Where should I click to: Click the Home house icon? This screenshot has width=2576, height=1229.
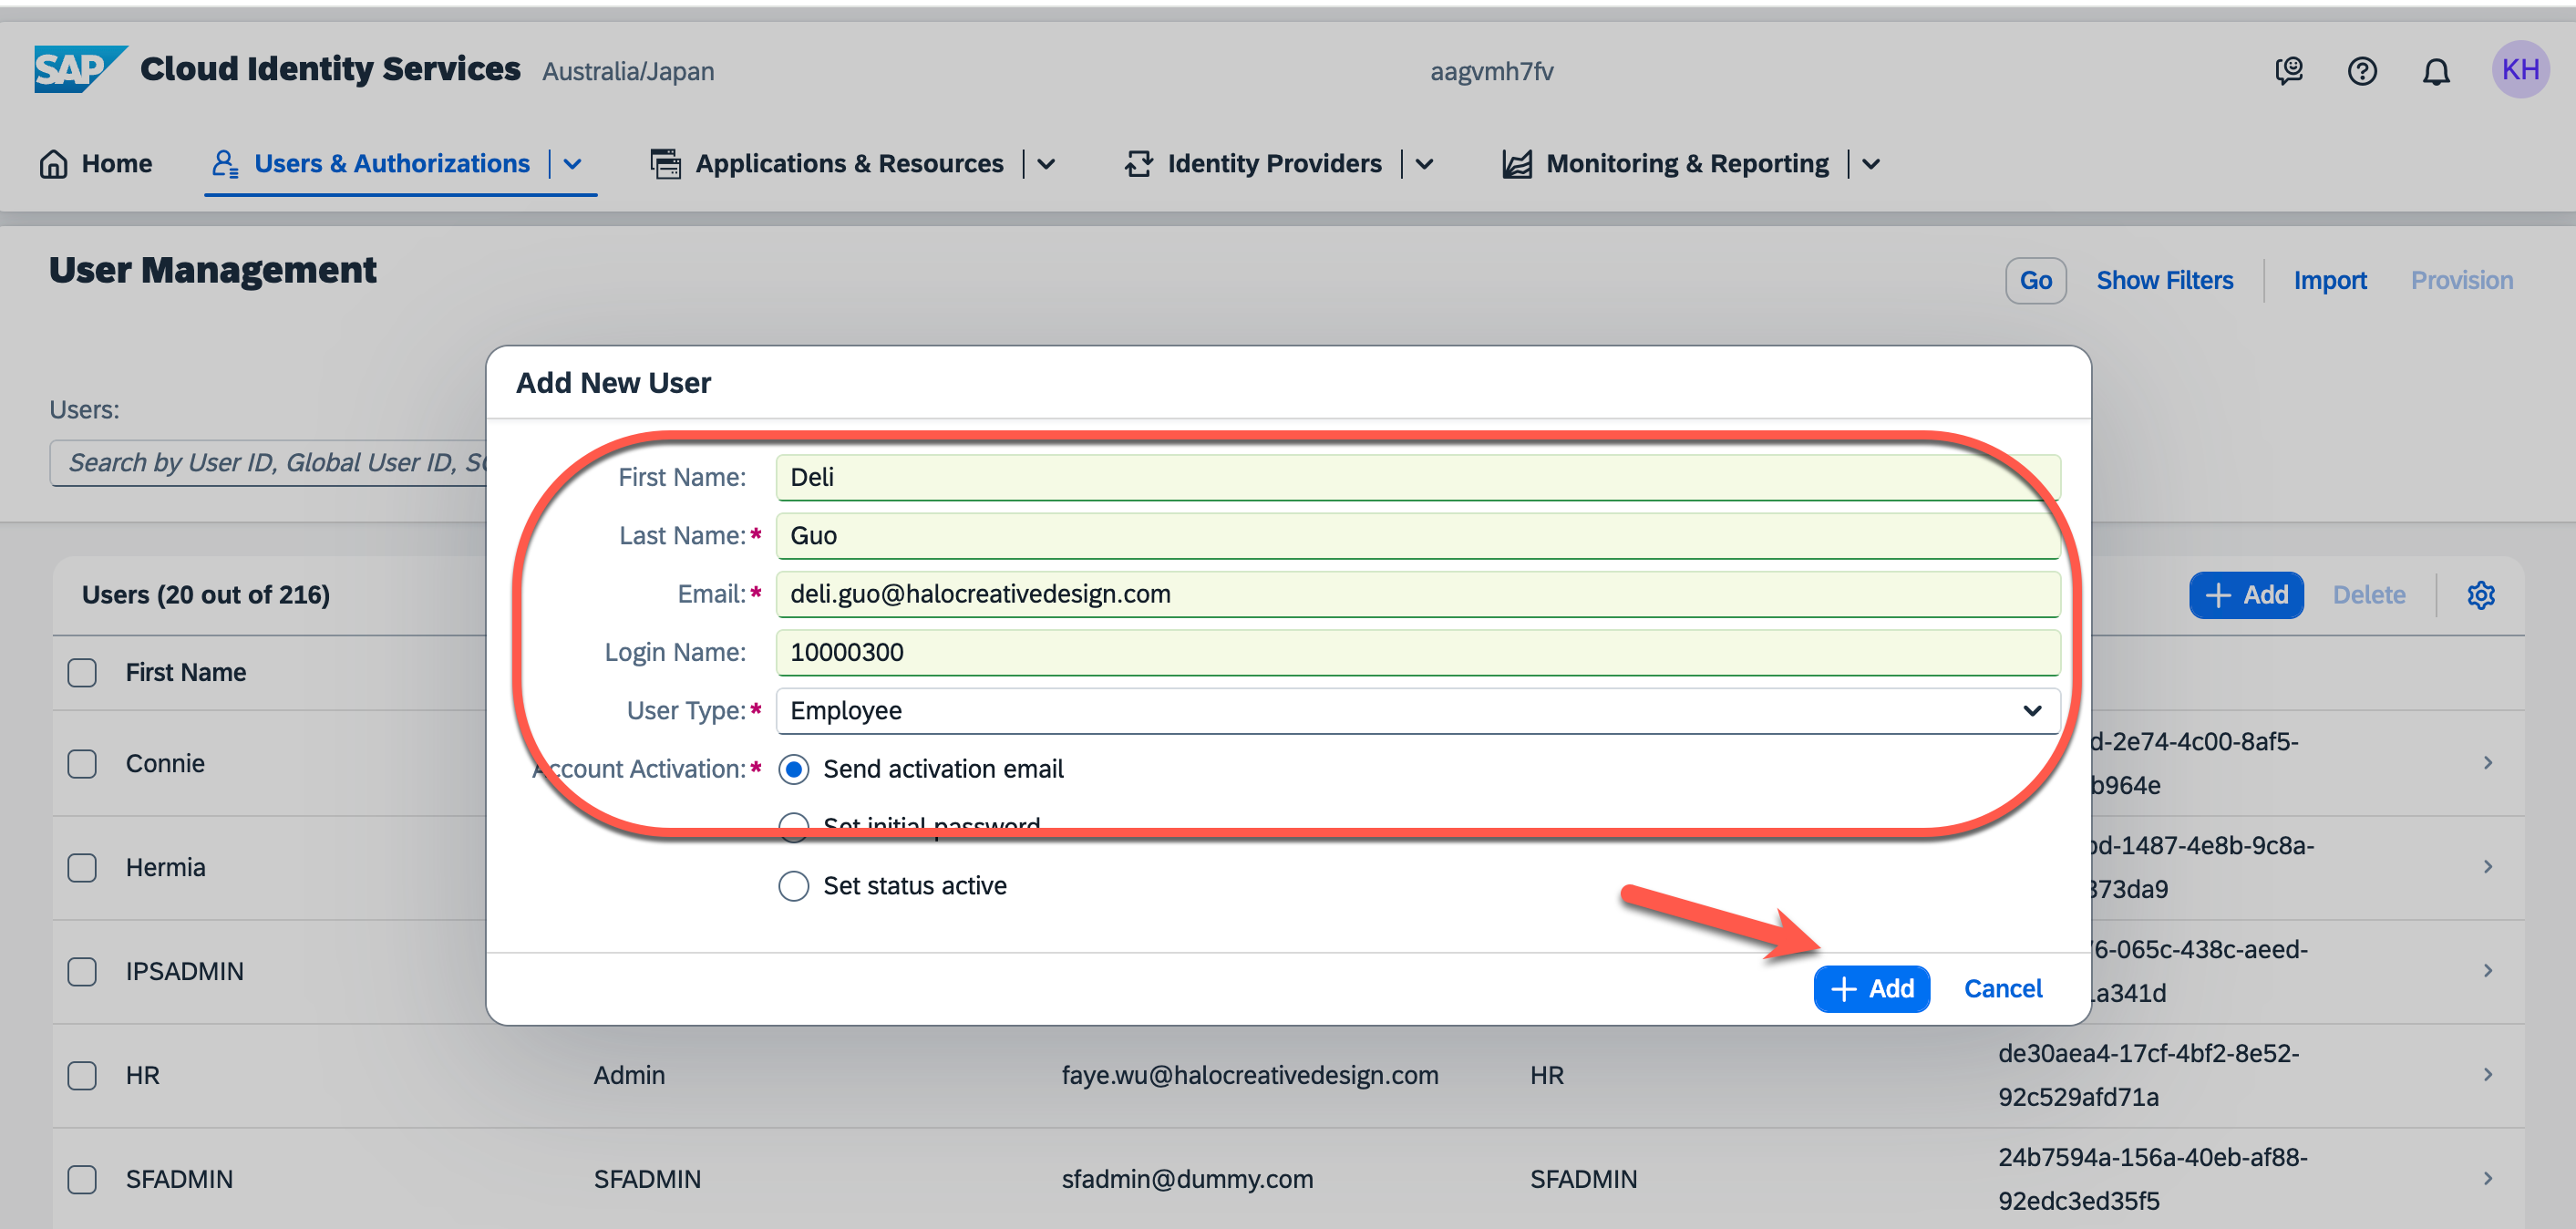54,163
